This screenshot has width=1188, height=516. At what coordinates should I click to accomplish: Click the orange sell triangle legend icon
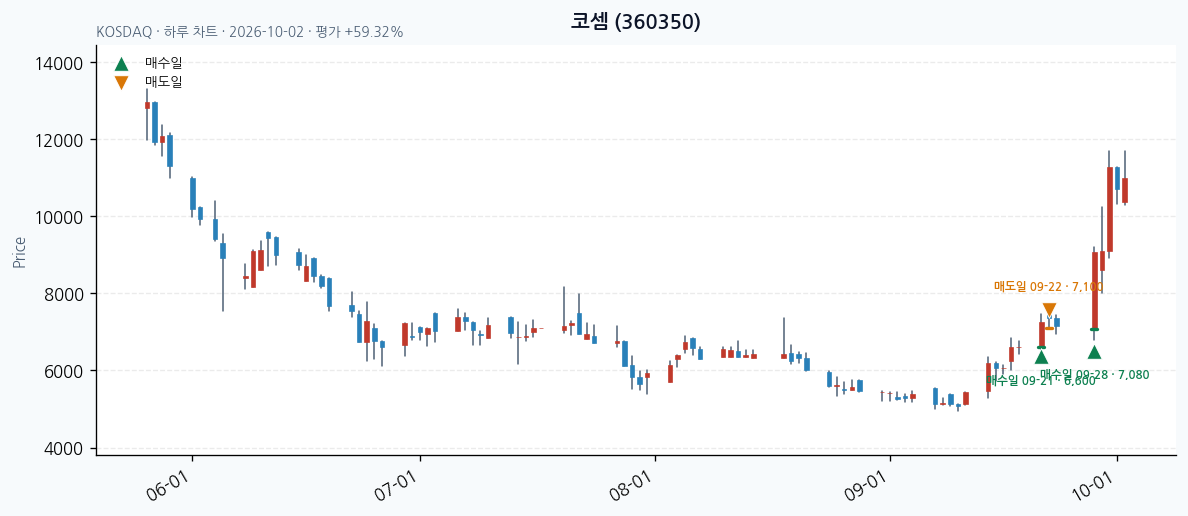click(121, 83)
